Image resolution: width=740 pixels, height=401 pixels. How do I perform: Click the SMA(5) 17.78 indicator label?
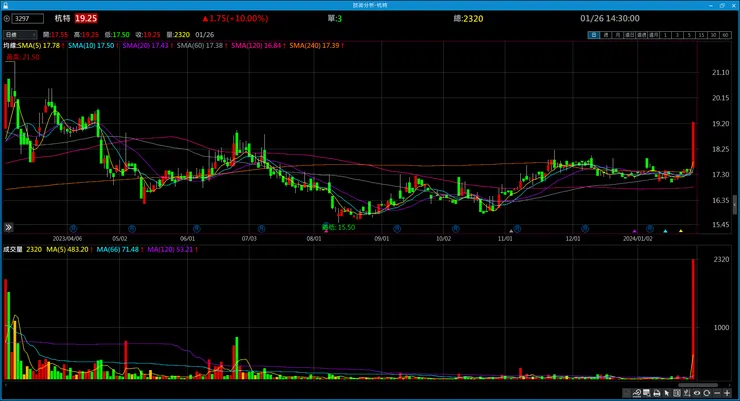tap(41, 45)
